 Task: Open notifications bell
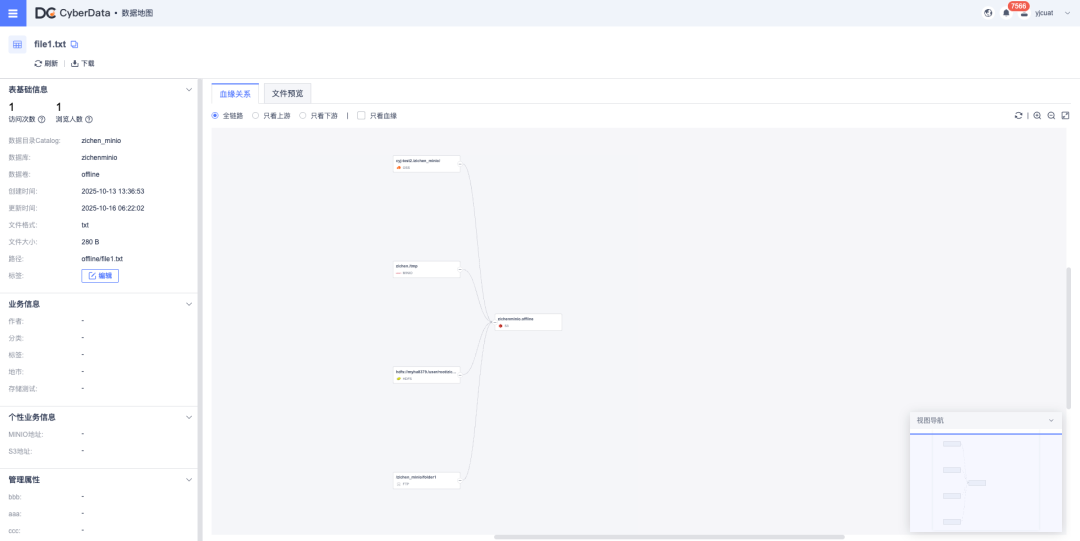click(x=1006, y=13)
